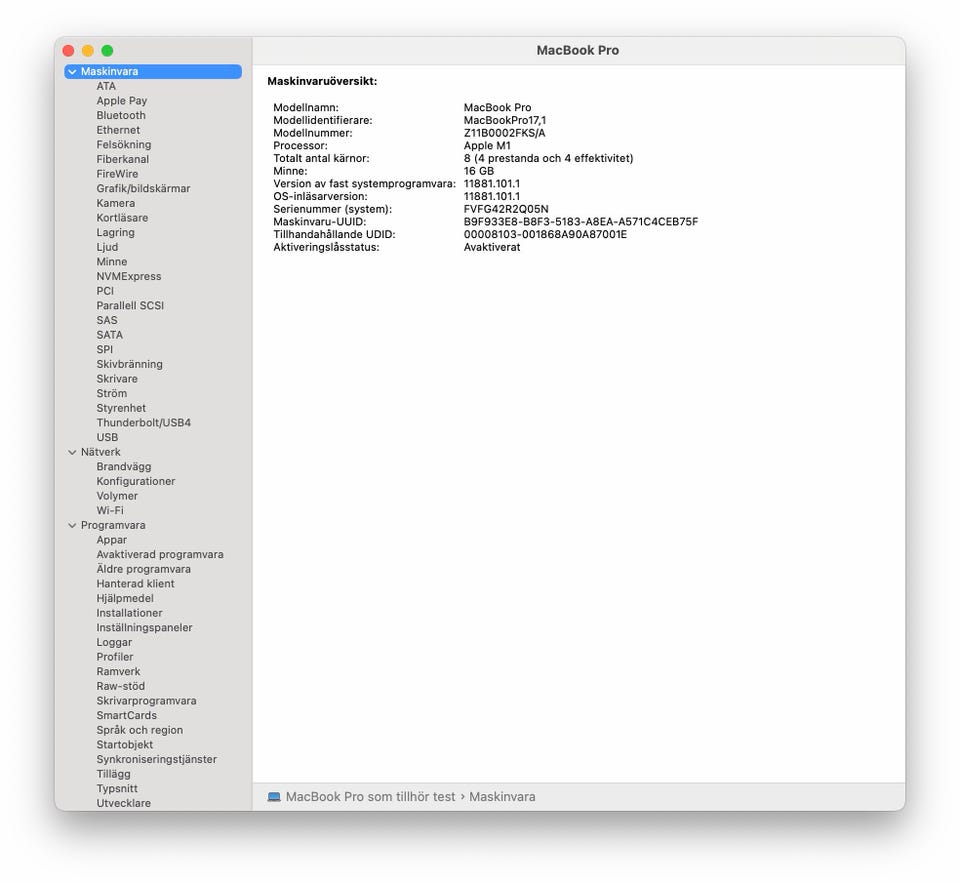
Task: Click the UDID value 00008103-001868A90A87001E
Action: coord(545,235)
